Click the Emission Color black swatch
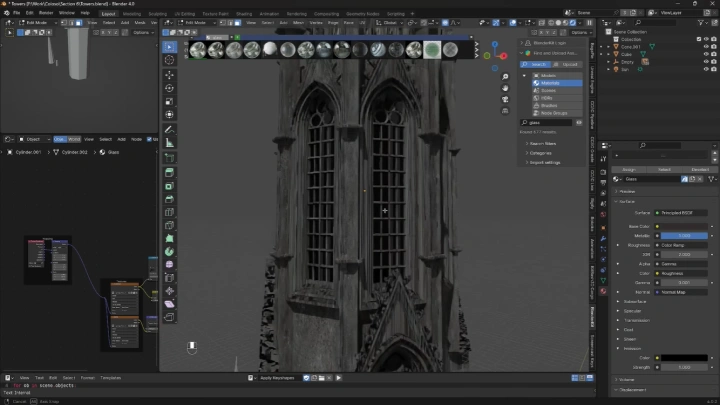This screenshot has height=405, width=720. point(684,358)
